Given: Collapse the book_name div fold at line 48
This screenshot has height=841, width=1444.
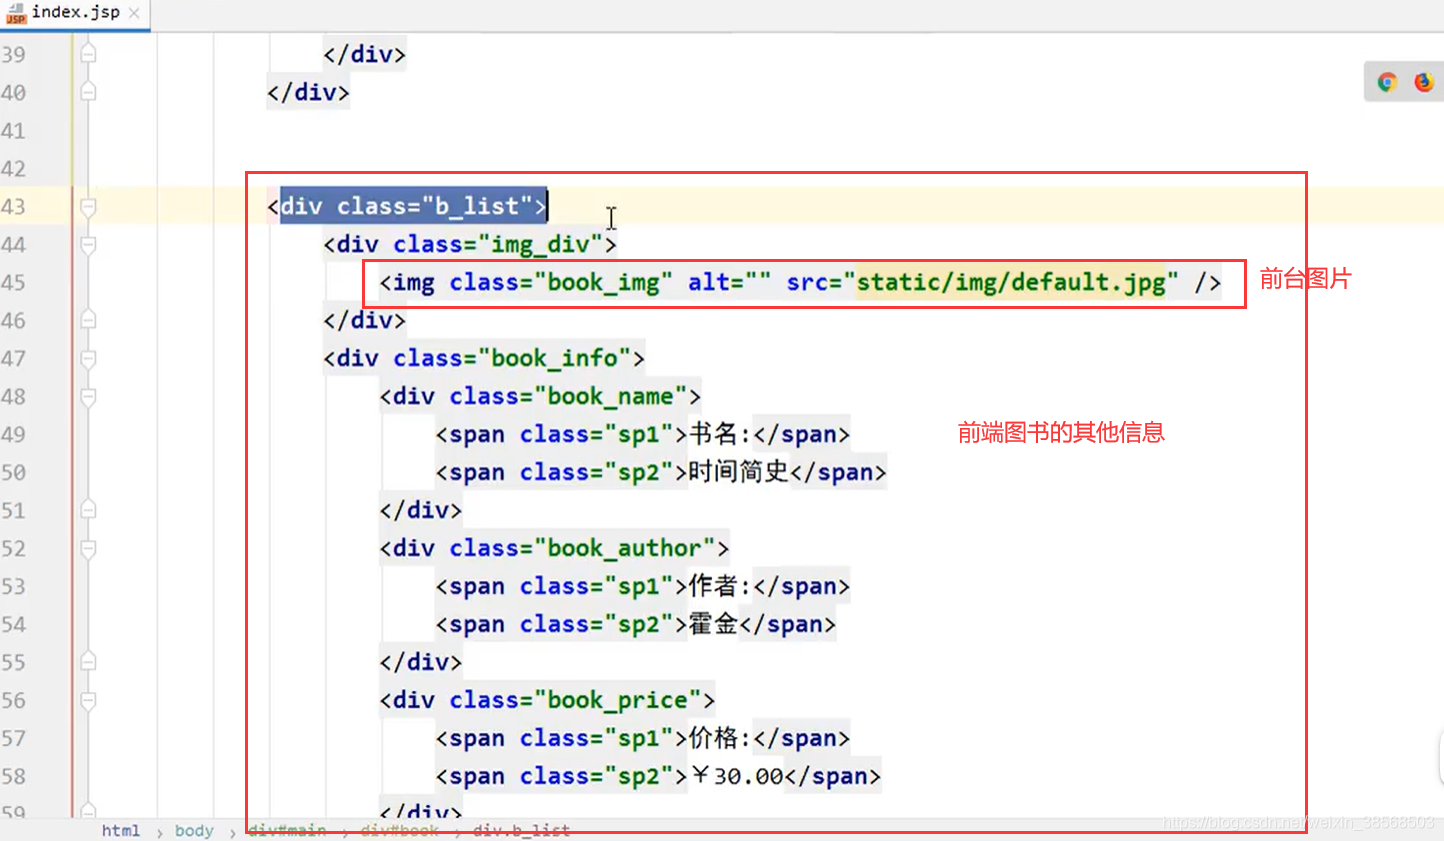Looking at the screenshot, I should [88, 396].
